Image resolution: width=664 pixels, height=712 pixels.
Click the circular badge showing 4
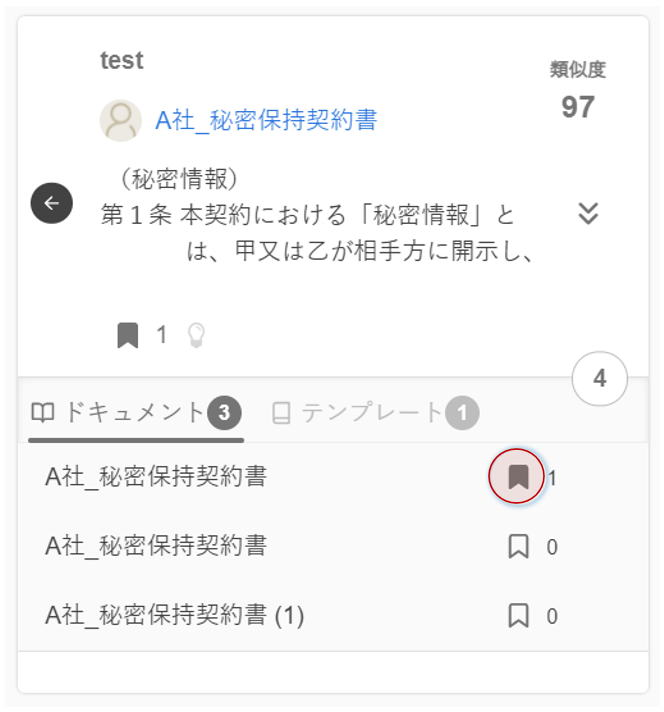pyautogui.click(x=599, y=379)
